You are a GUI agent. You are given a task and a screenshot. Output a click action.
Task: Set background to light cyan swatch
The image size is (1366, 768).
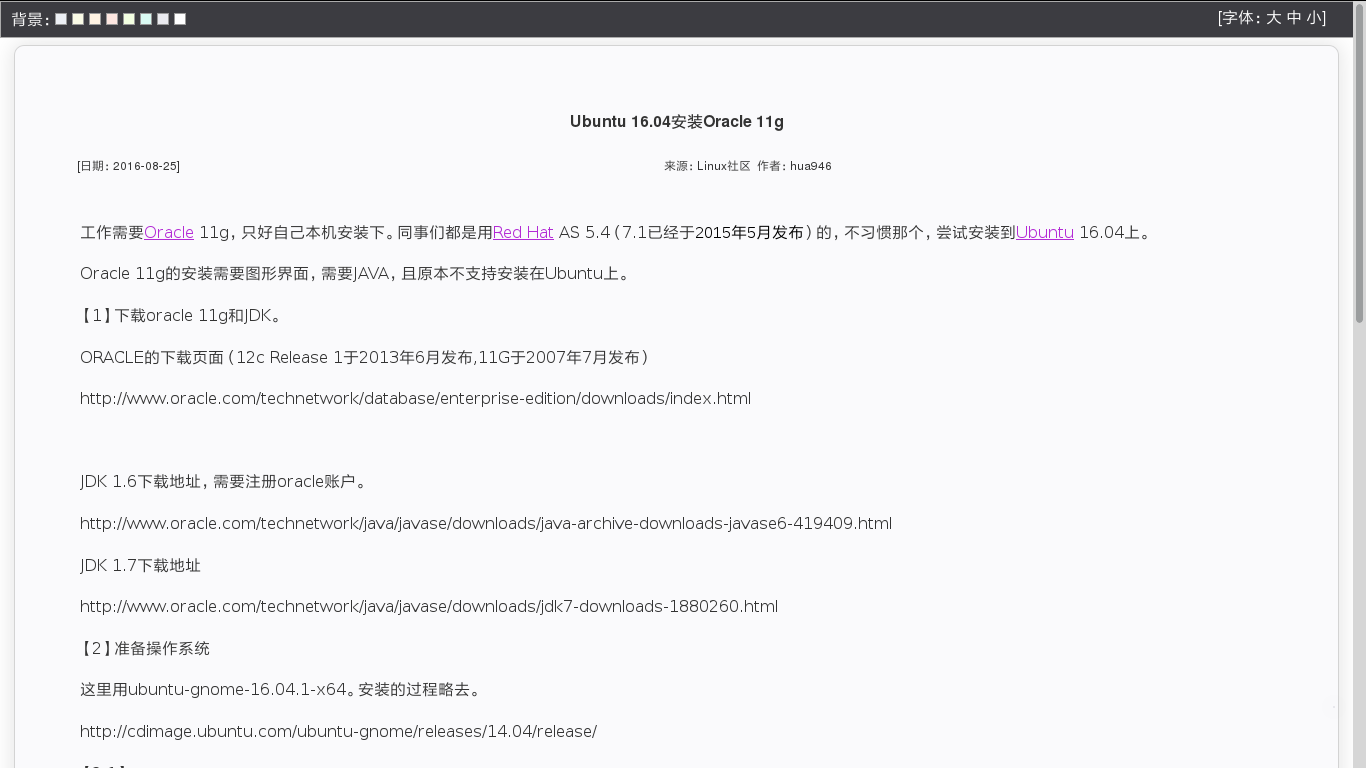pyautogui.click(x=146, y=19)
